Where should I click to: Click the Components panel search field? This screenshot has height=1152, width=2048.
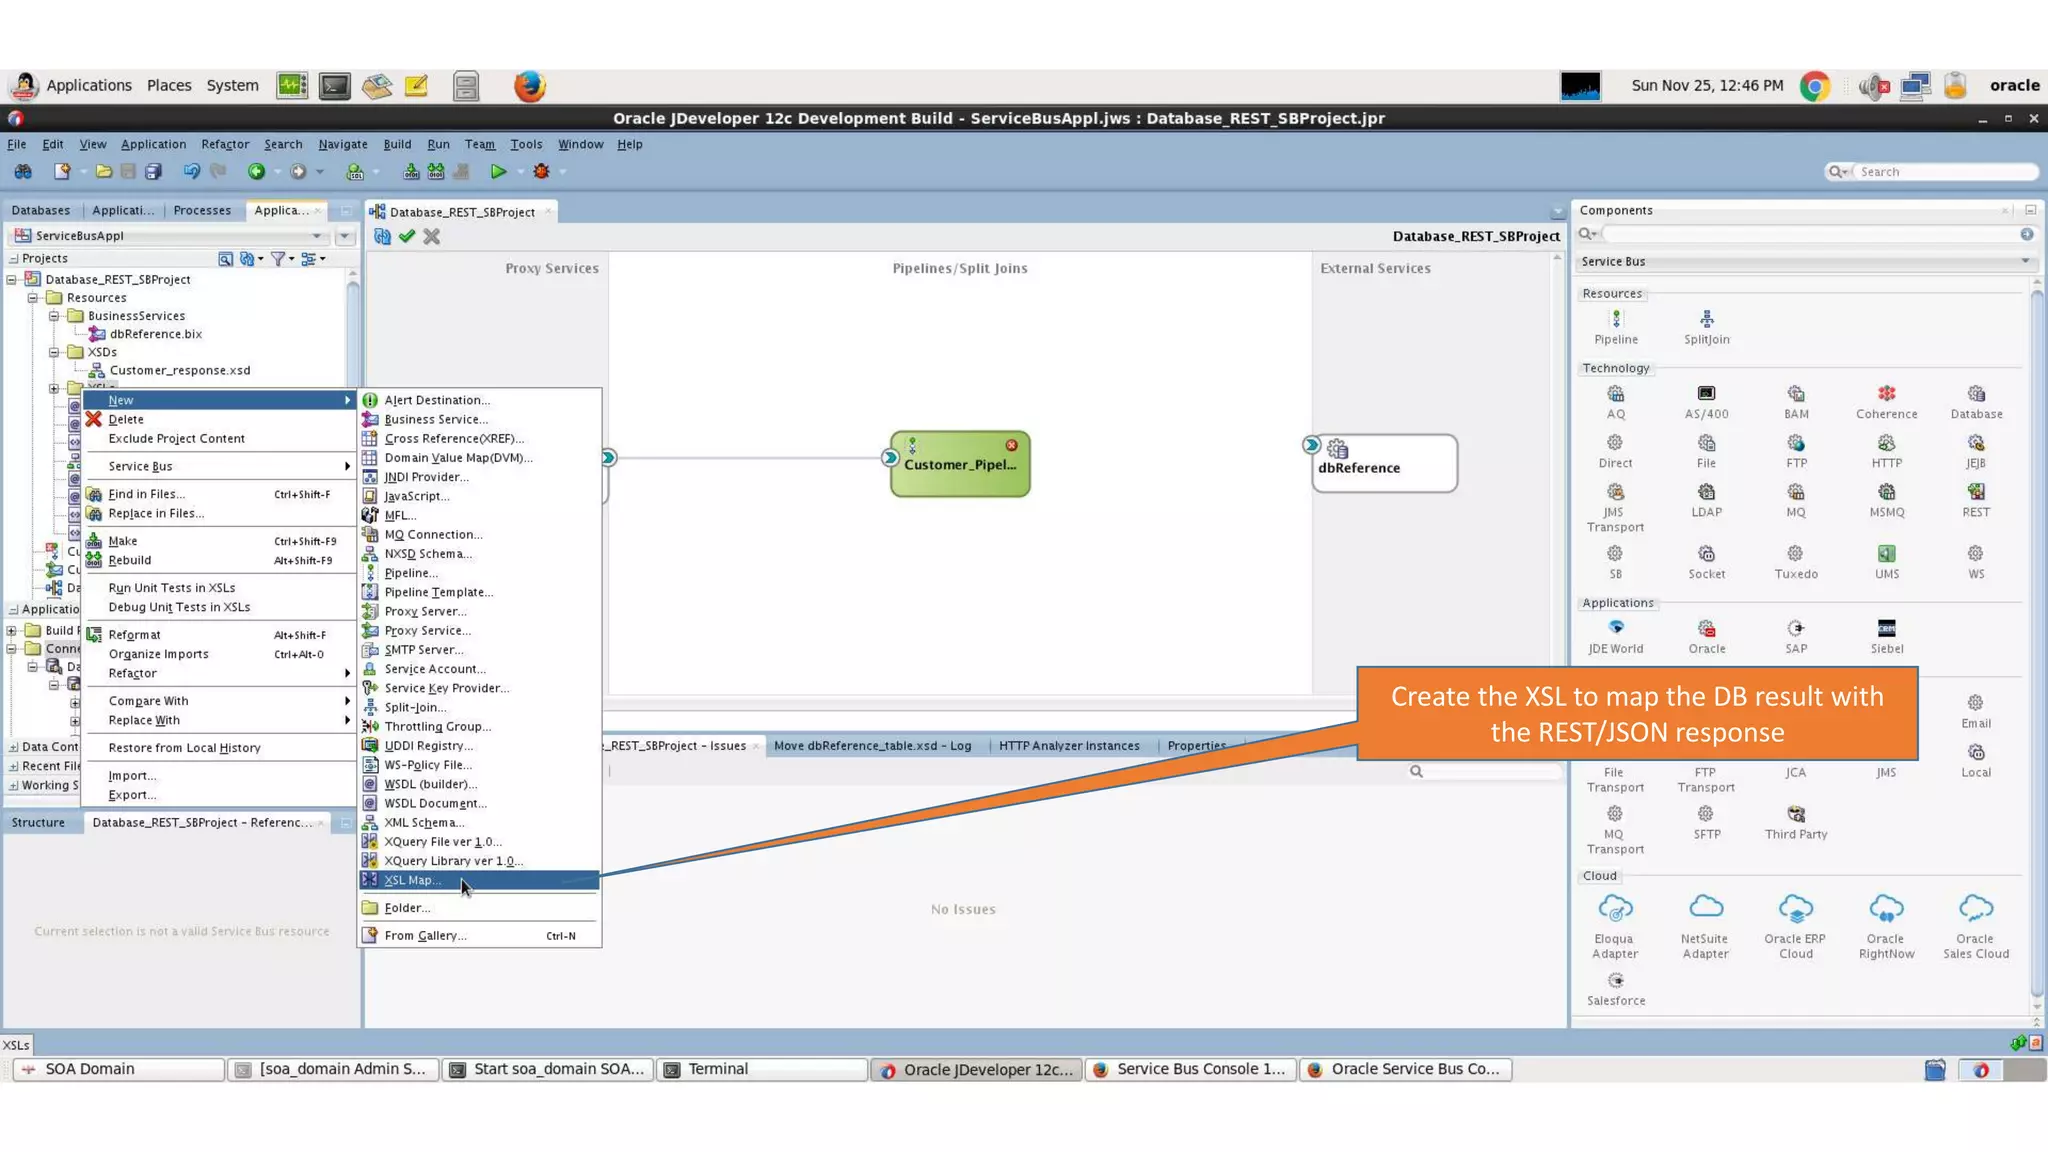pos(1810,234)
